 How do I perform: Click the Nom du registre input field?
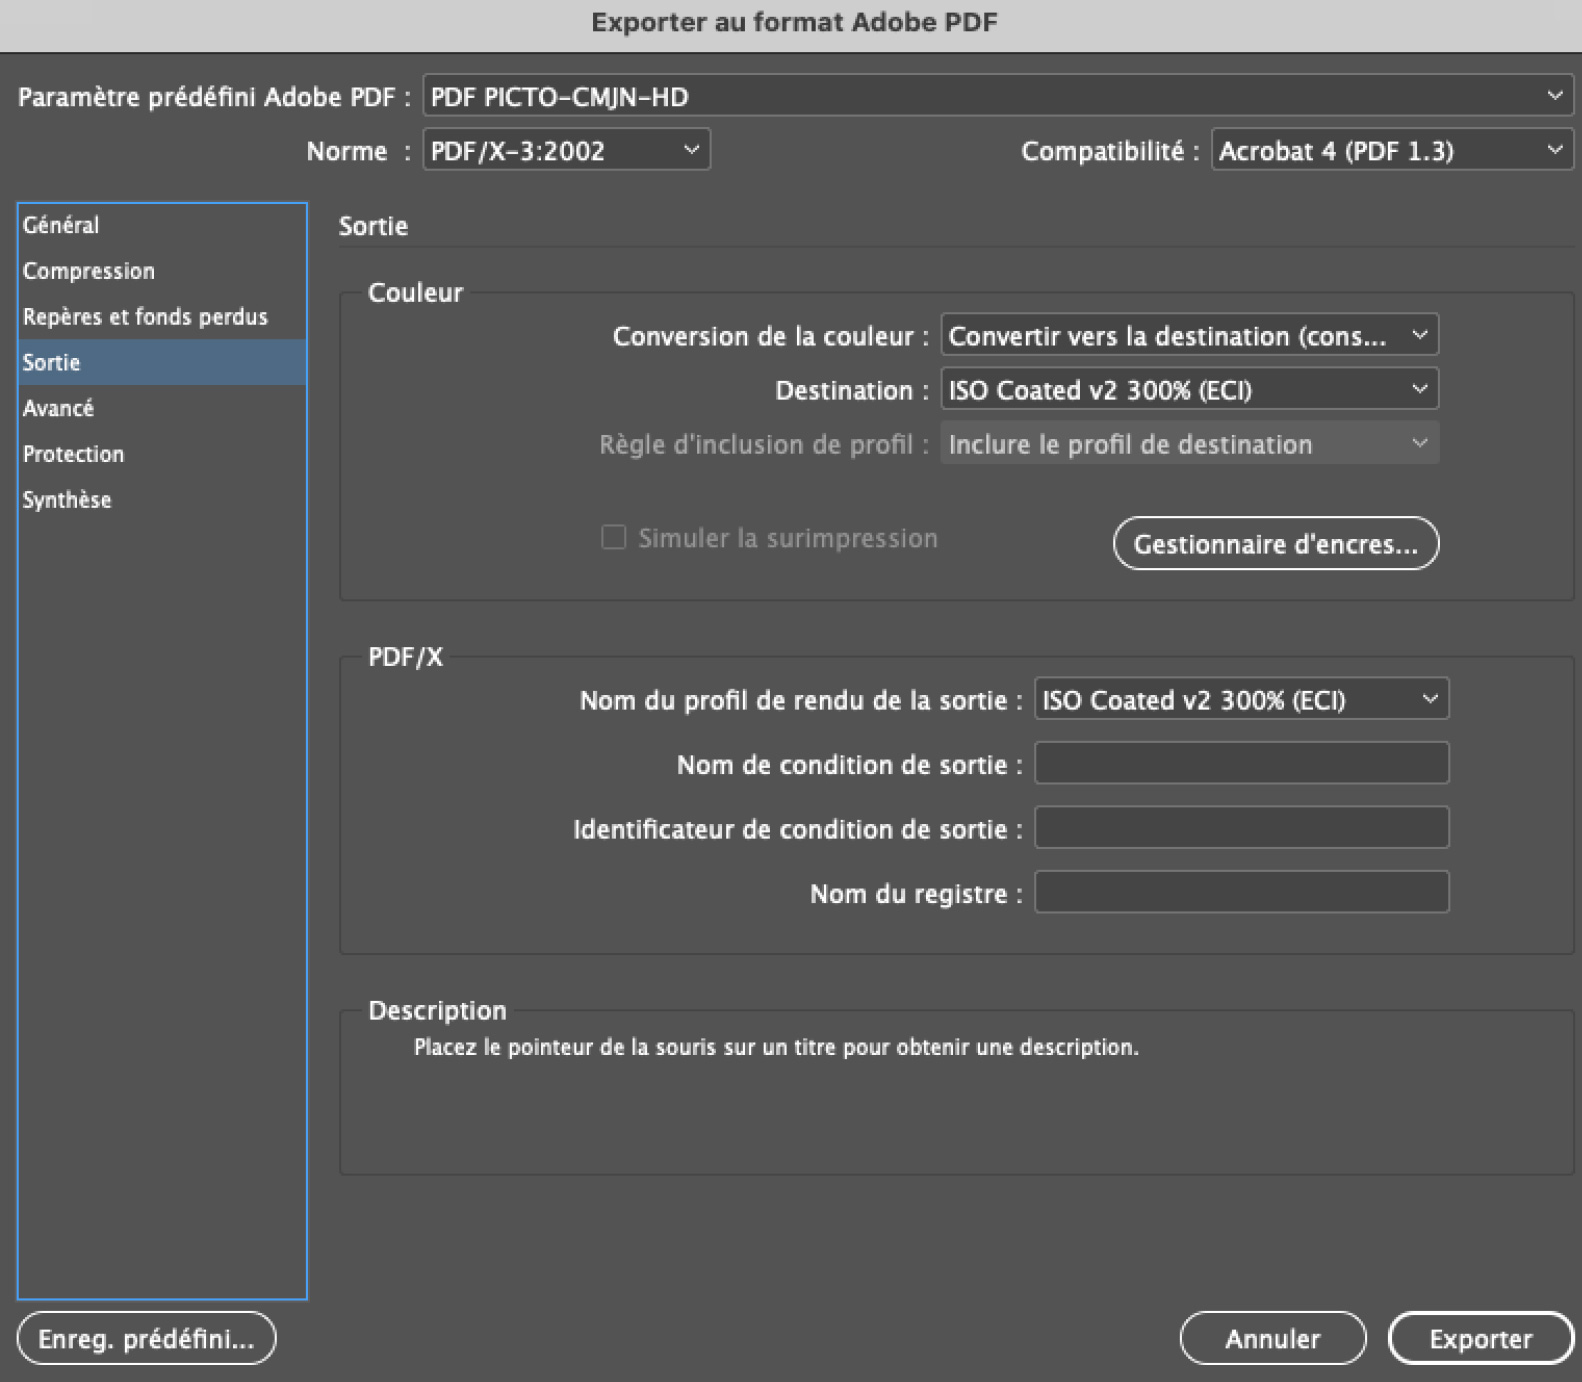(1241, 892)
